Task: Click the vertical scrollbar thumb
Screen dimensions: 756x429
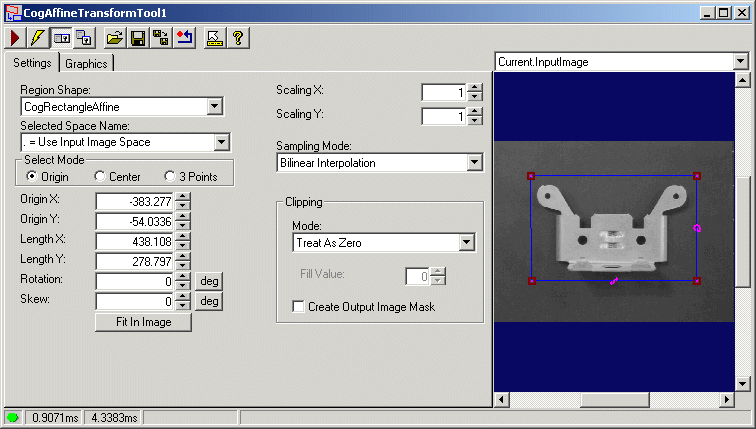Action: coord(742,232)
